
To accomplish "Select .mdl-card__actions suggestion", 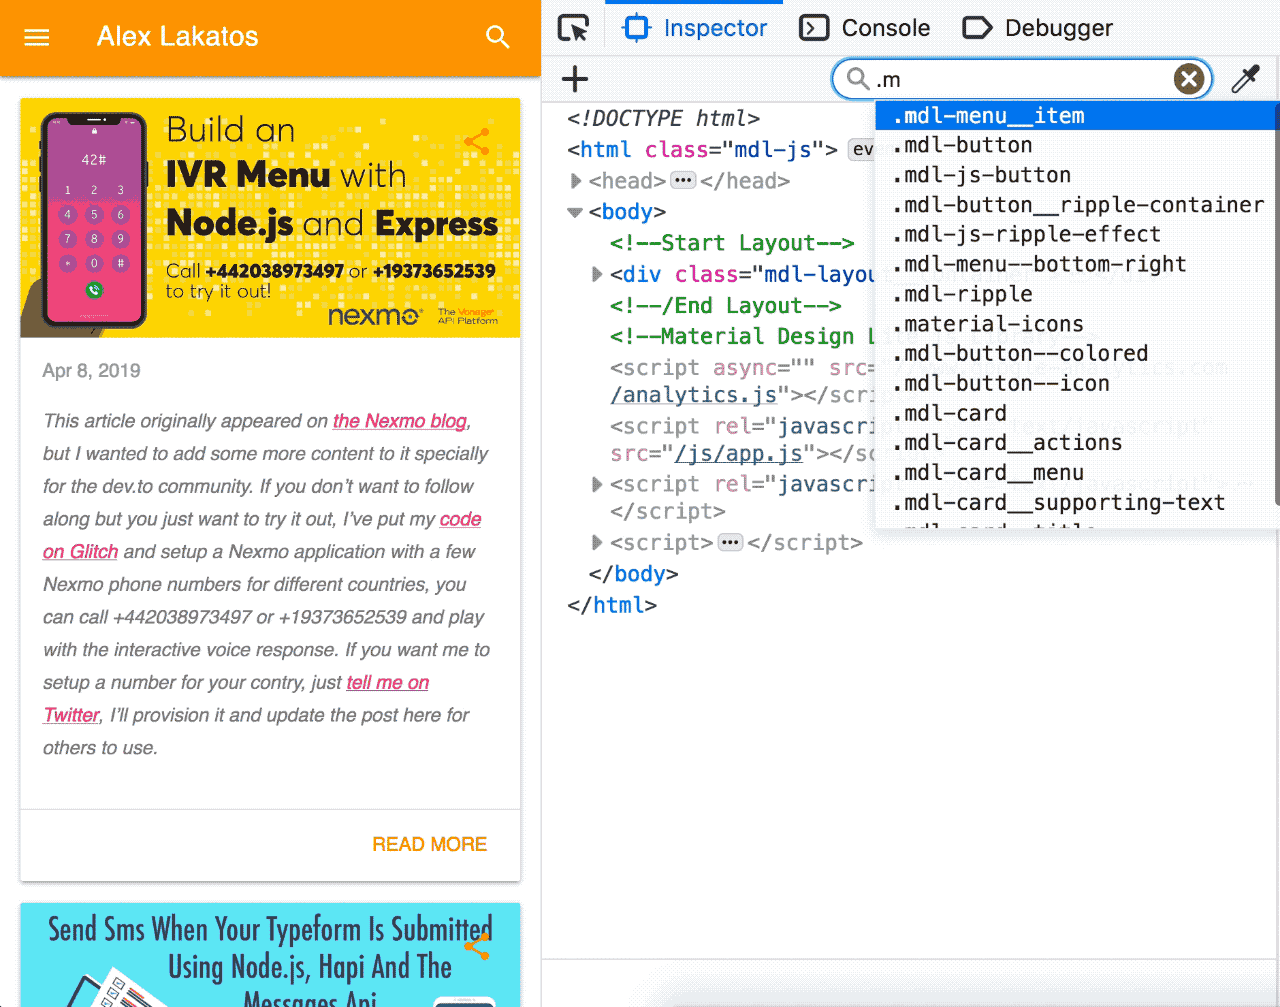I will pyautogui.click(x=1076, y=443).
